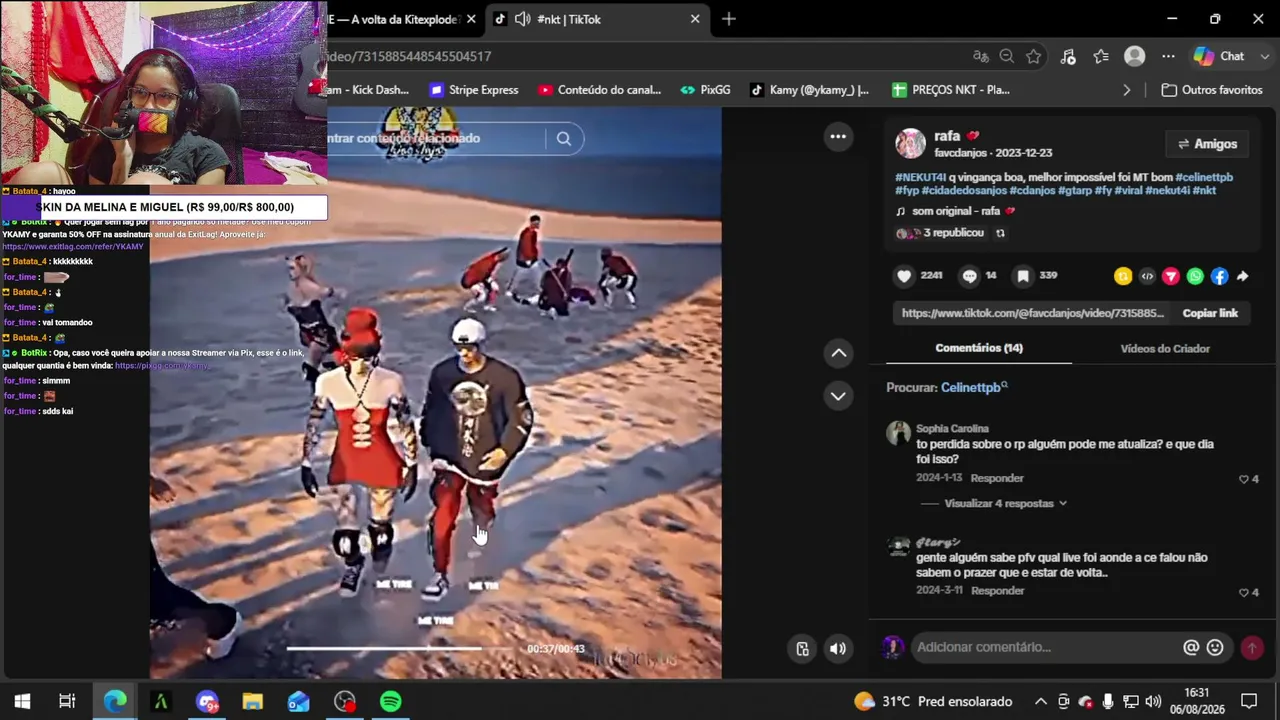Open Edge Settings and more menu
This screenshot has width=1280, height=720.
(1168, 57)
